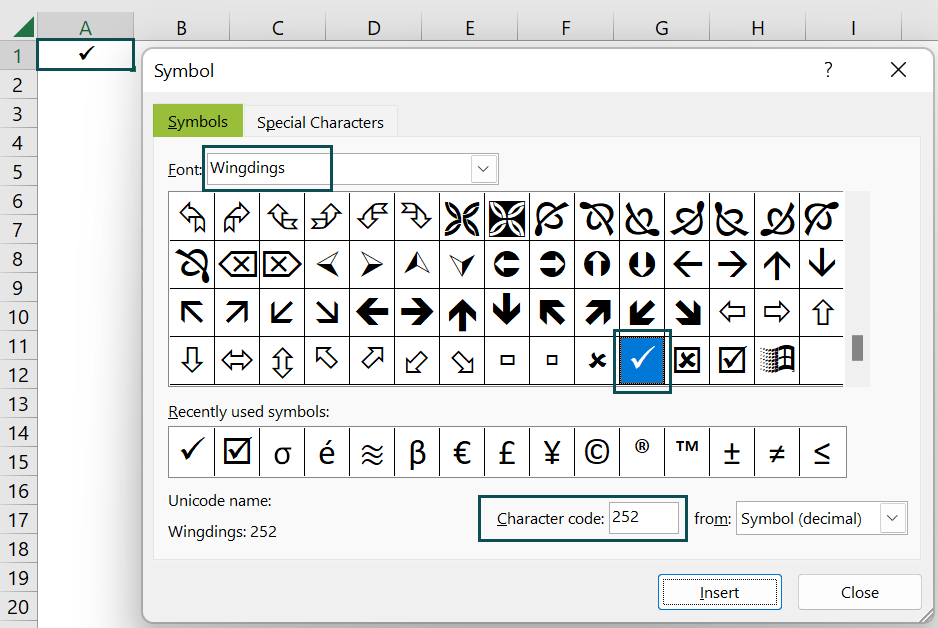Select the circled up arrow symbol
Screen dimensions: 938x628
click(x=597, y=264)
